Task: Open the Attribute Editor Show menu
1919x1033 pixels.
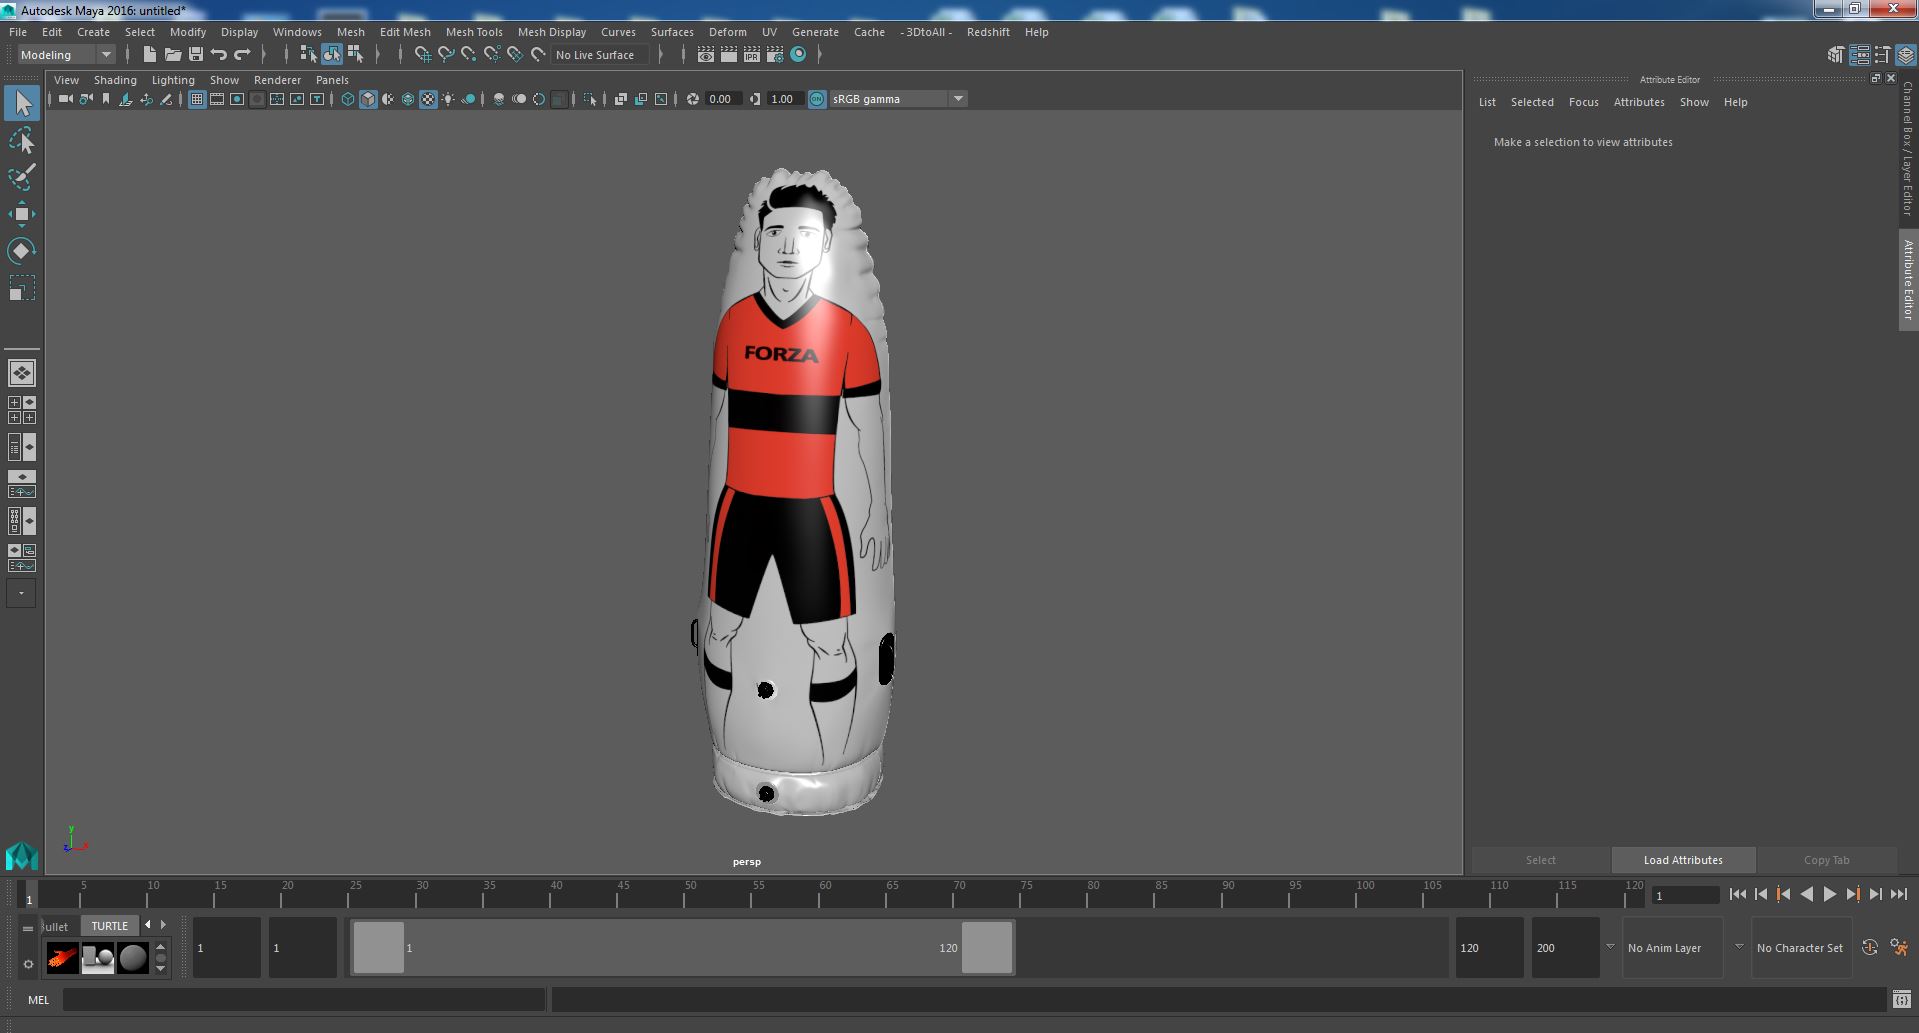Action: pos(1694,102)
